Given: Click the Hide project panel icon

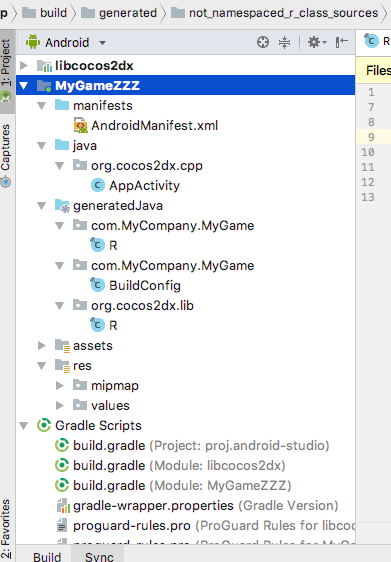Looking at the screenshot, I should coord(342,42).
